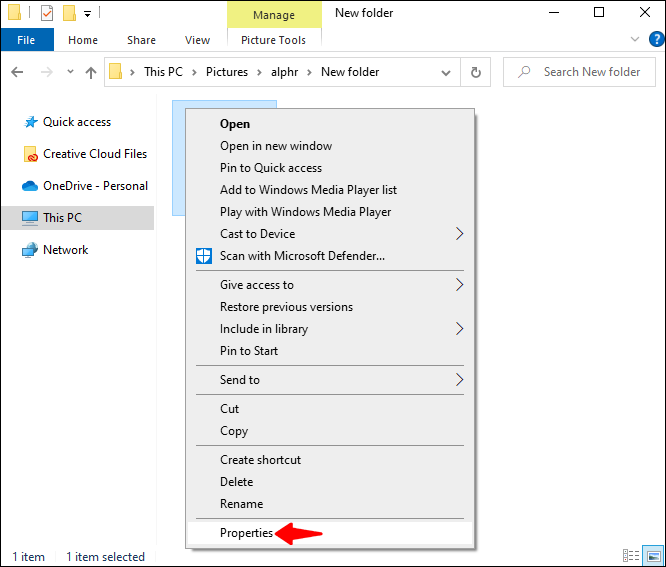666x567 pixels.
Task: Switch to Large icons view in status bar
Action: (653, 556)
